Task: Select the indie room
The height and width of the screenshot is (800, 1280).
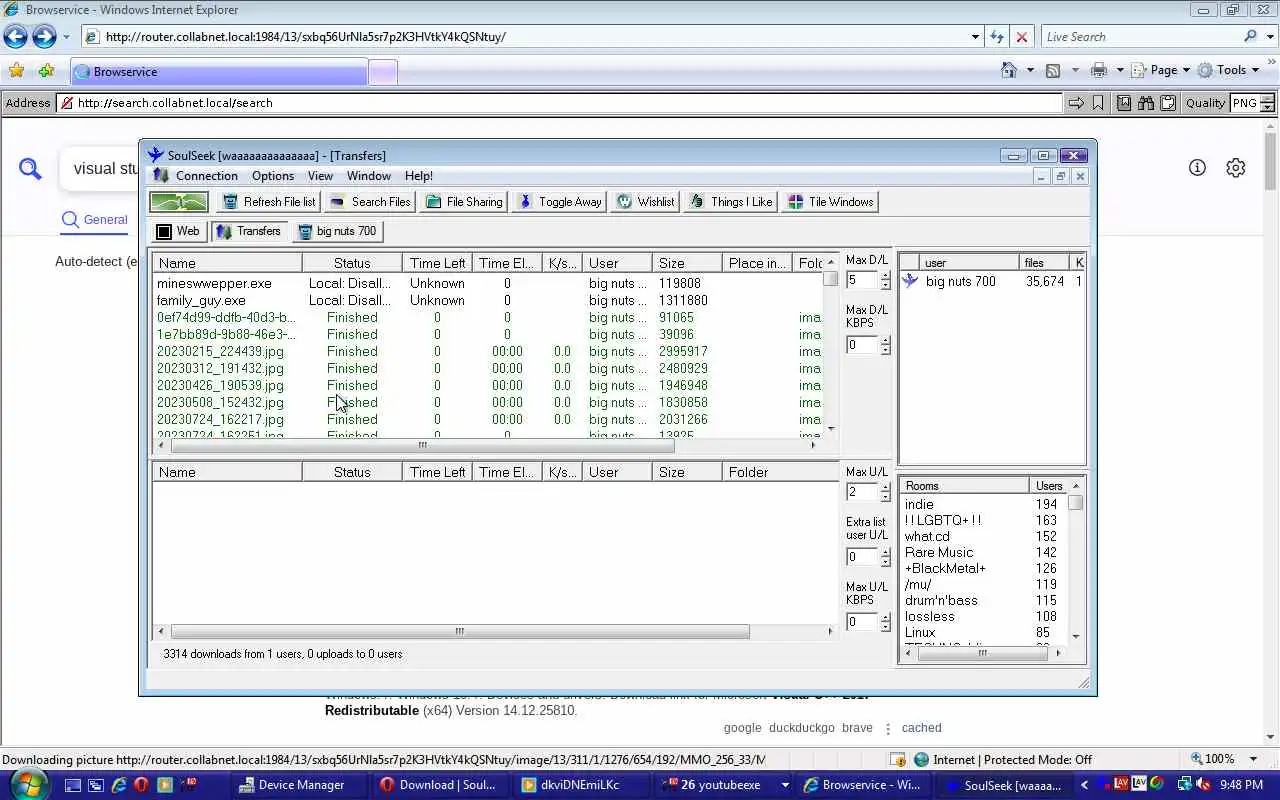Action: [x=983, y=504]
